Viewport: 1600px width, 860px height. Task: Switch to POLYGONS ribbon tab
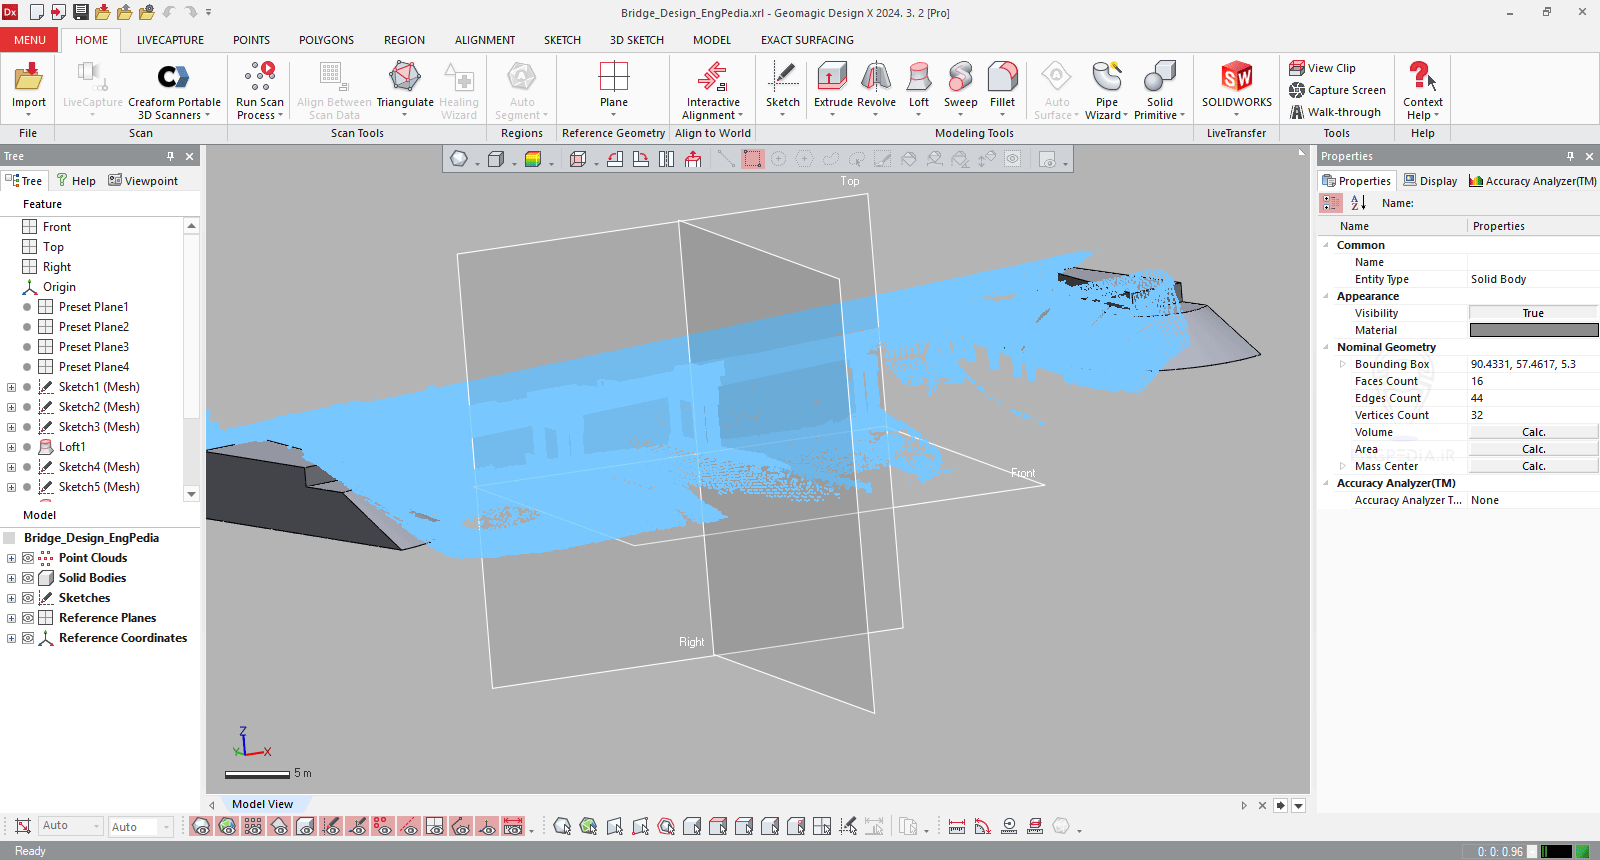click(x=326, y=40)
